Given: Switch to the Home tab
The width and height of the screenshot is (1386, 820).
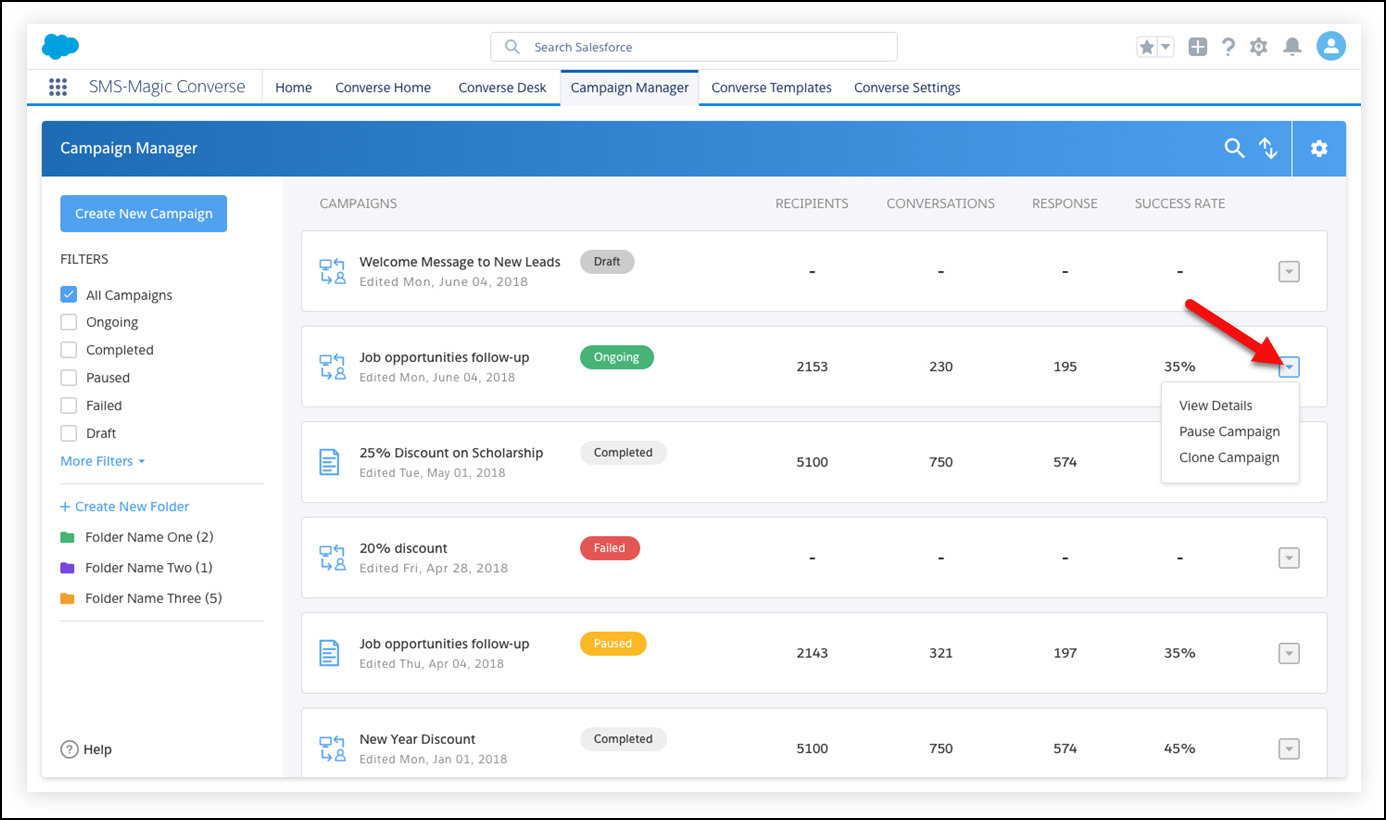Looking at the screenshot, I should [294, 88].
